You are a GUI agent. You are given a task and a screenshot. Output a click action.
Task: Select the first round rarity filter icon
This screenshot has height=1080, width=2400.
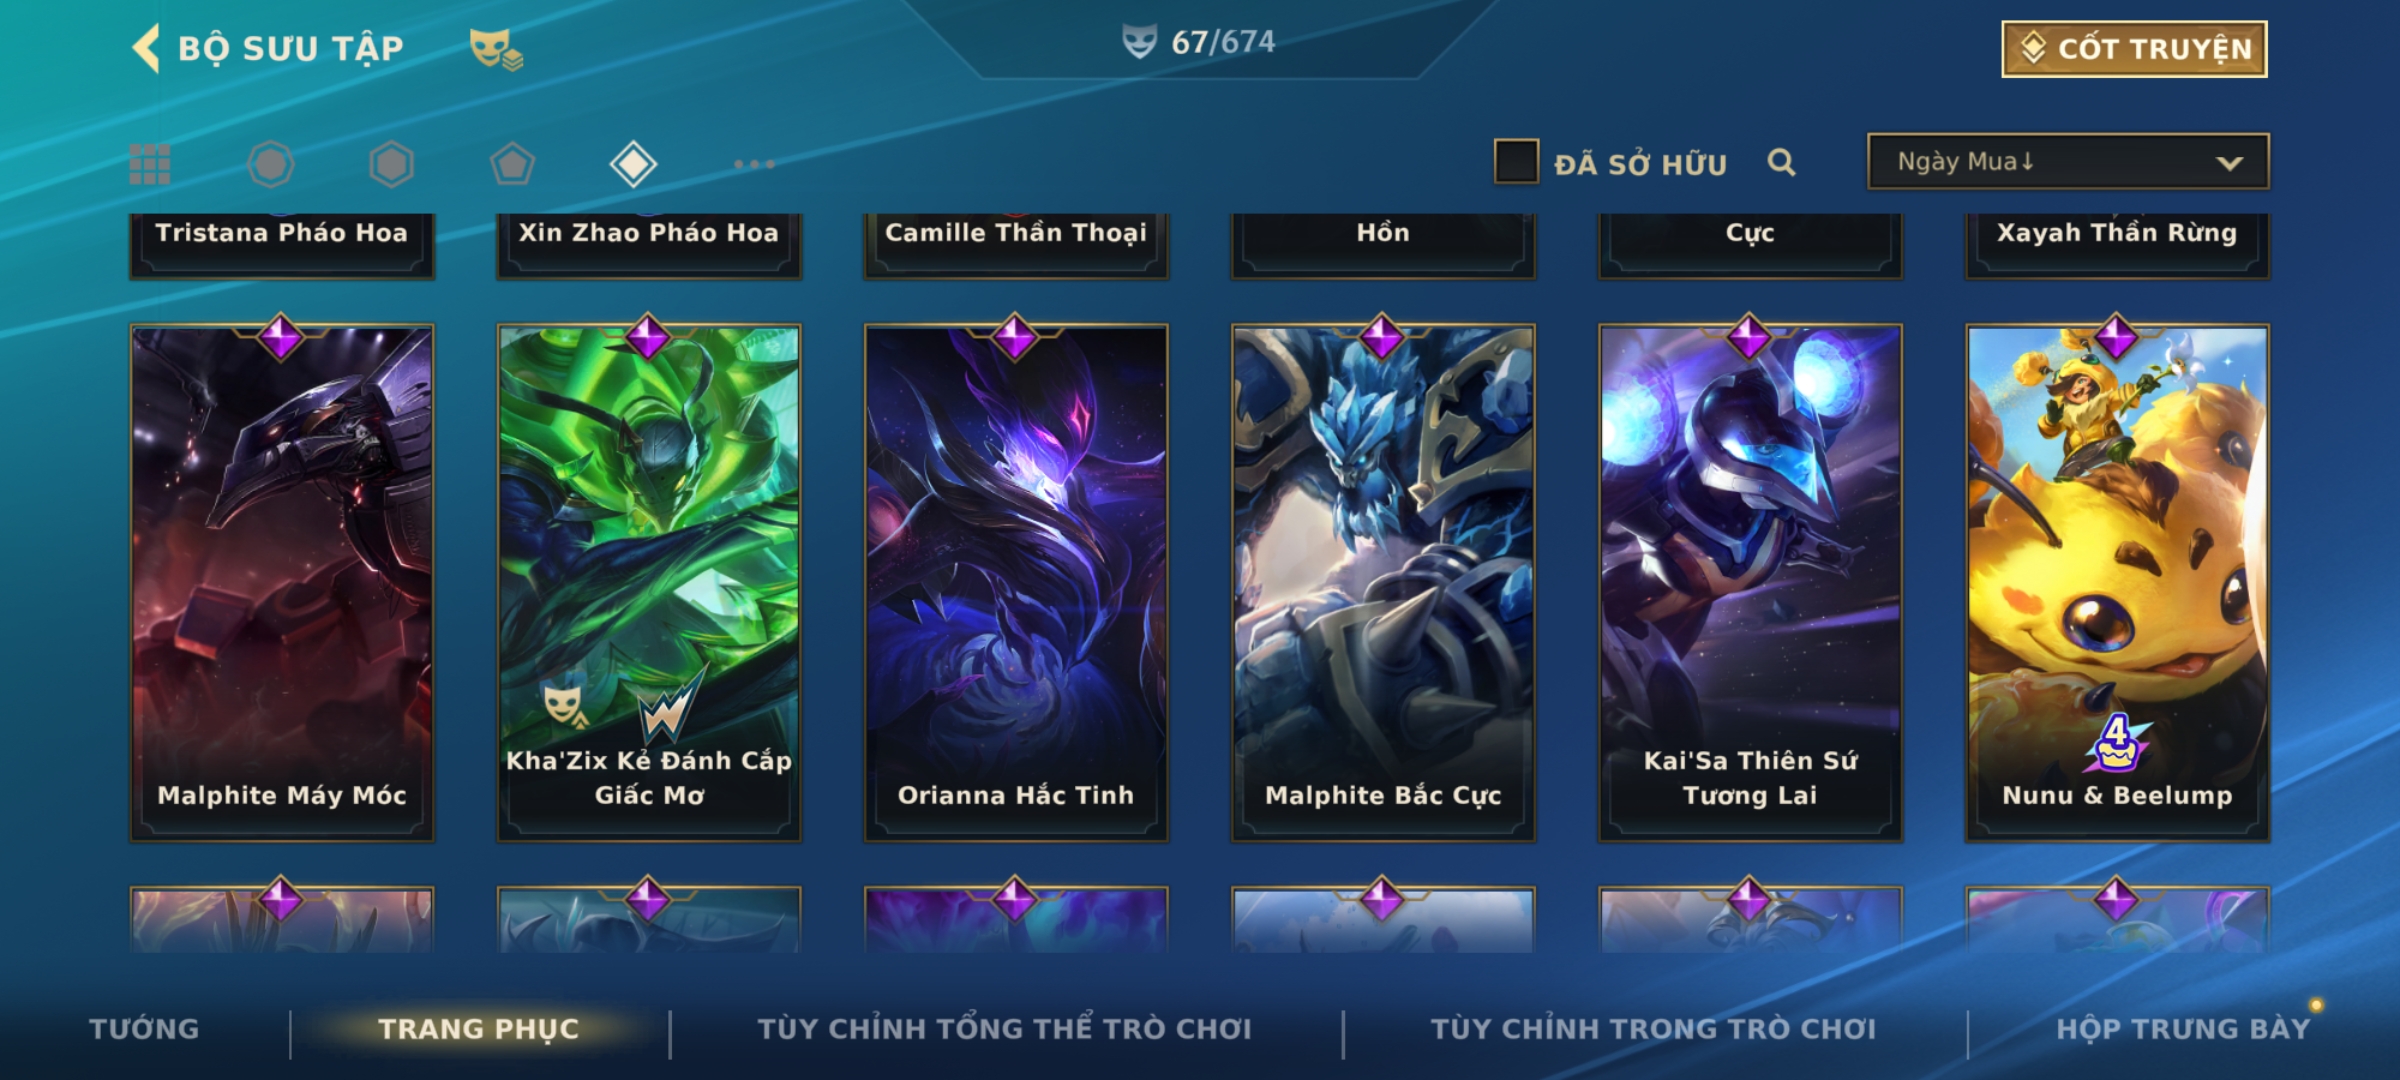pos(271,164)
